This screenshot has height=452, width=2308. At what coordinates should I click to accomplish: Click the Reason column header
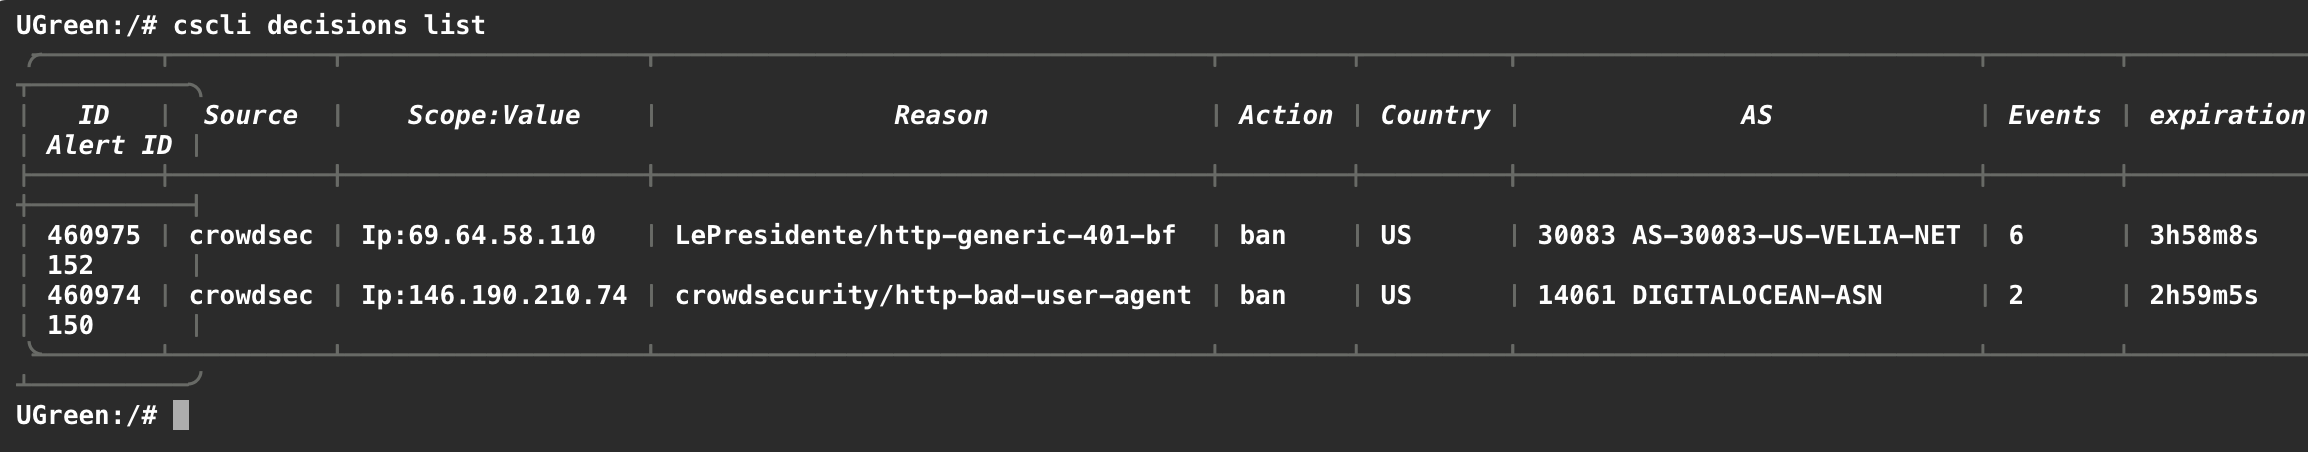[940, 116]
